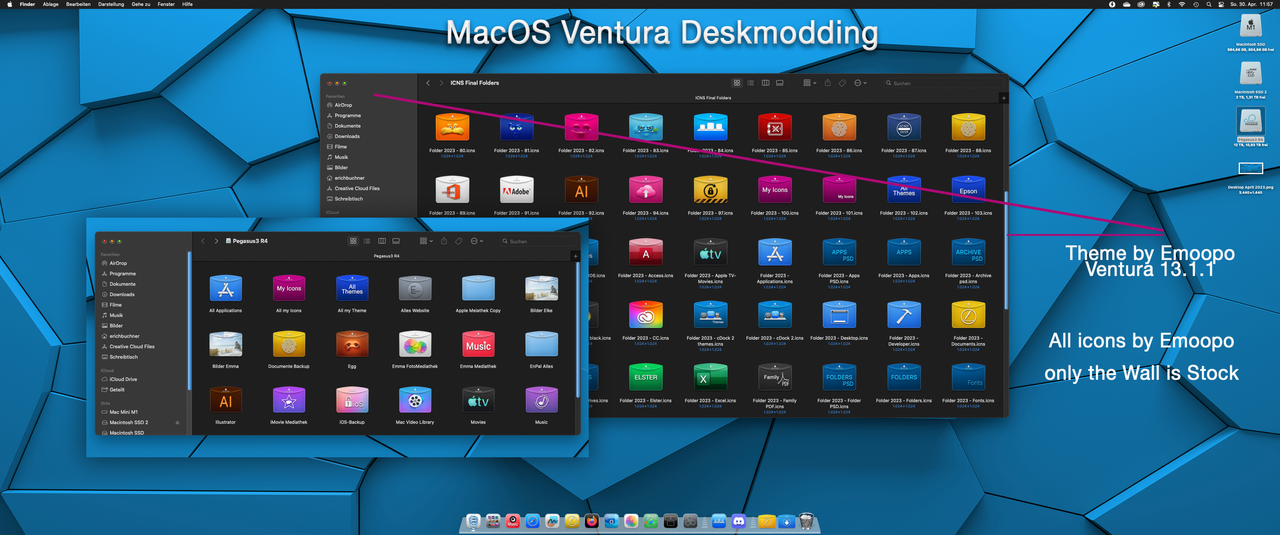Open the All my Theme folder
The width and height of the screenshot is (1280, 535).
point(352,288)
